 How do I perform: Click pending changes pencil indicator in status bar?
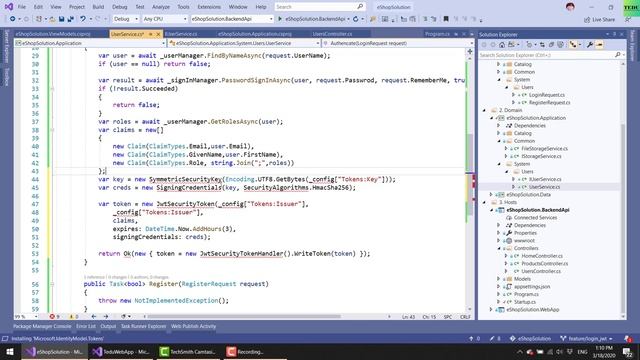coord(496,338)
